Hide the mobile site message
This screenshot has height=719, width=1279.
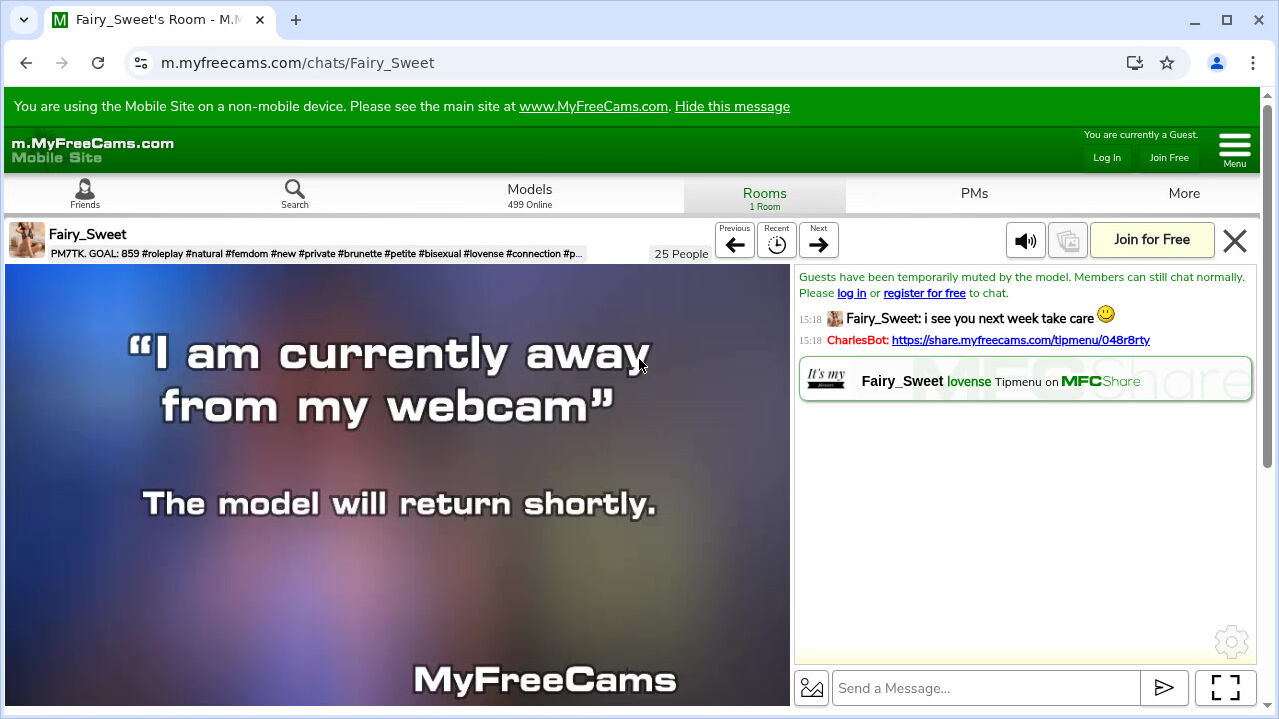[x=732, y=106]
